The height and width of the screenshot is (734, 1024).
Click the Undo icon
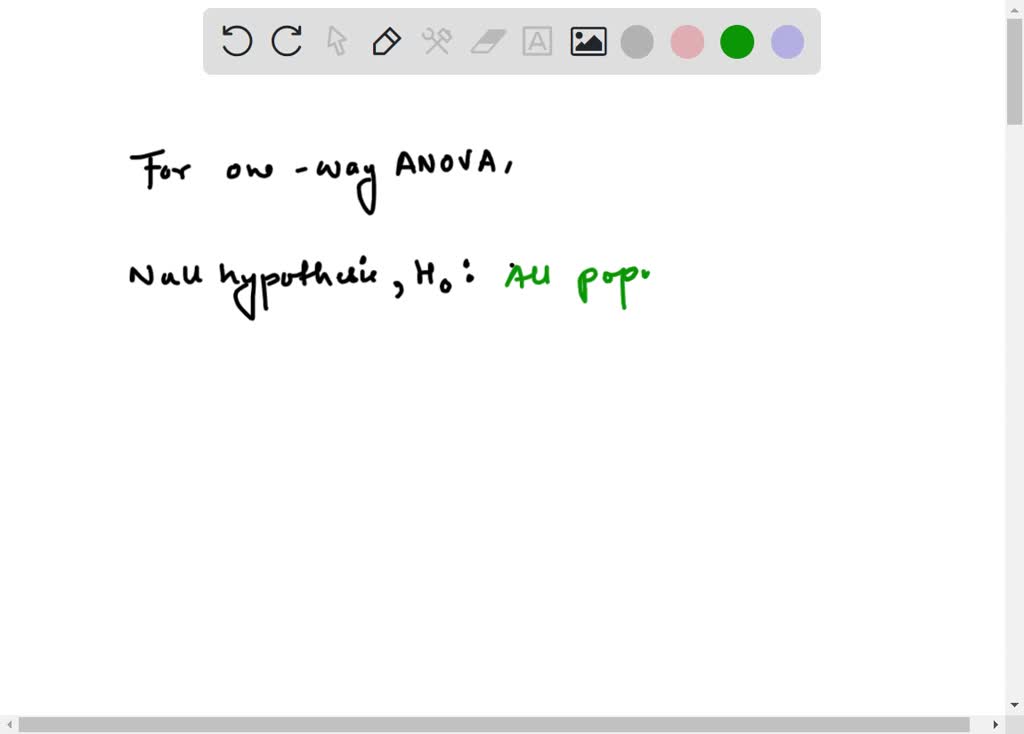point(236,41)
